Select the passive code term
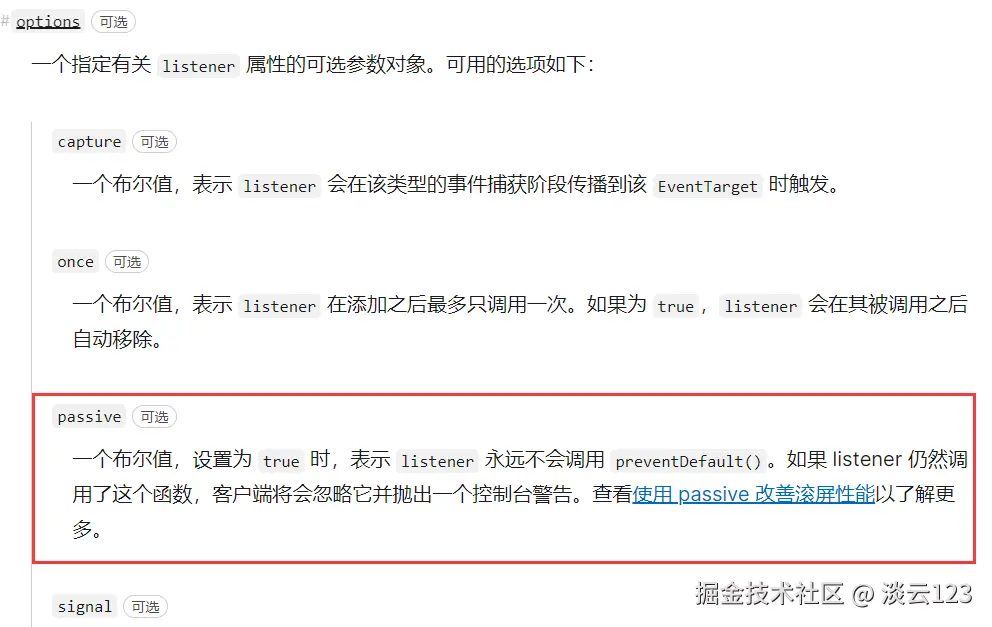 point(89,417)
